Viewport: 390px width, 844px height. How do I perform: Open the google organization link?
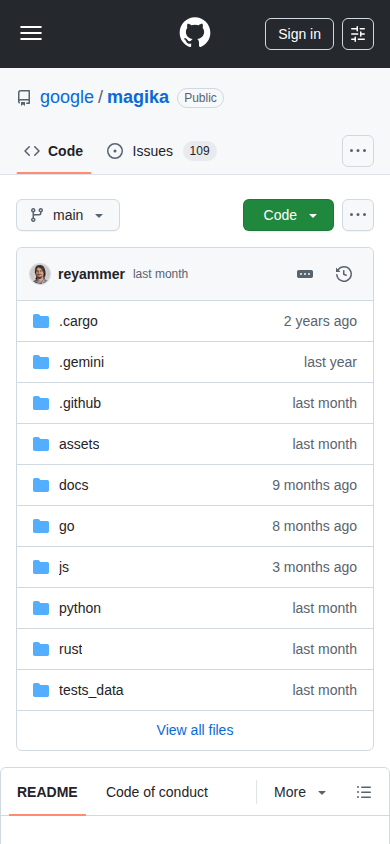click(x=67, y=97)
